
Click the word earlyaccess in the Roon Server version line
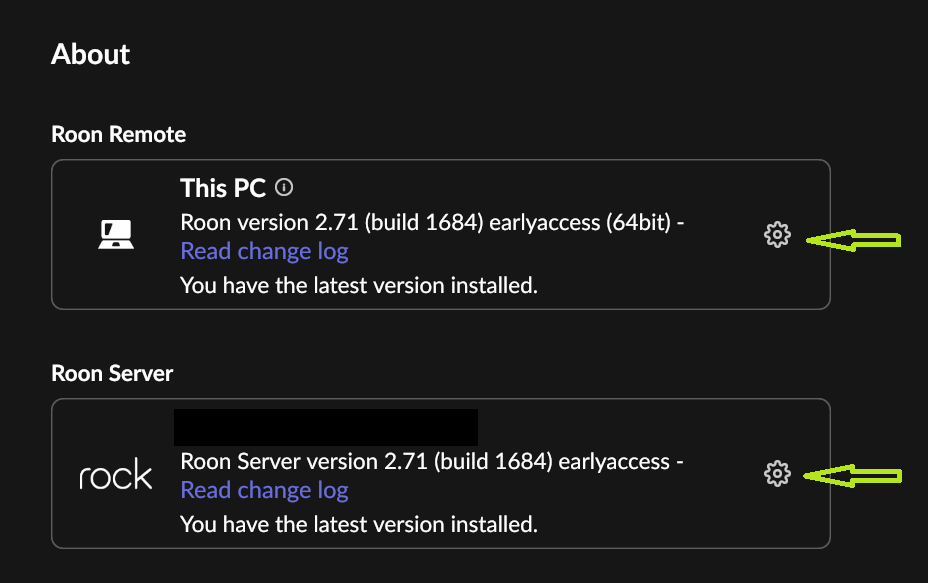(x=614, y=462)
